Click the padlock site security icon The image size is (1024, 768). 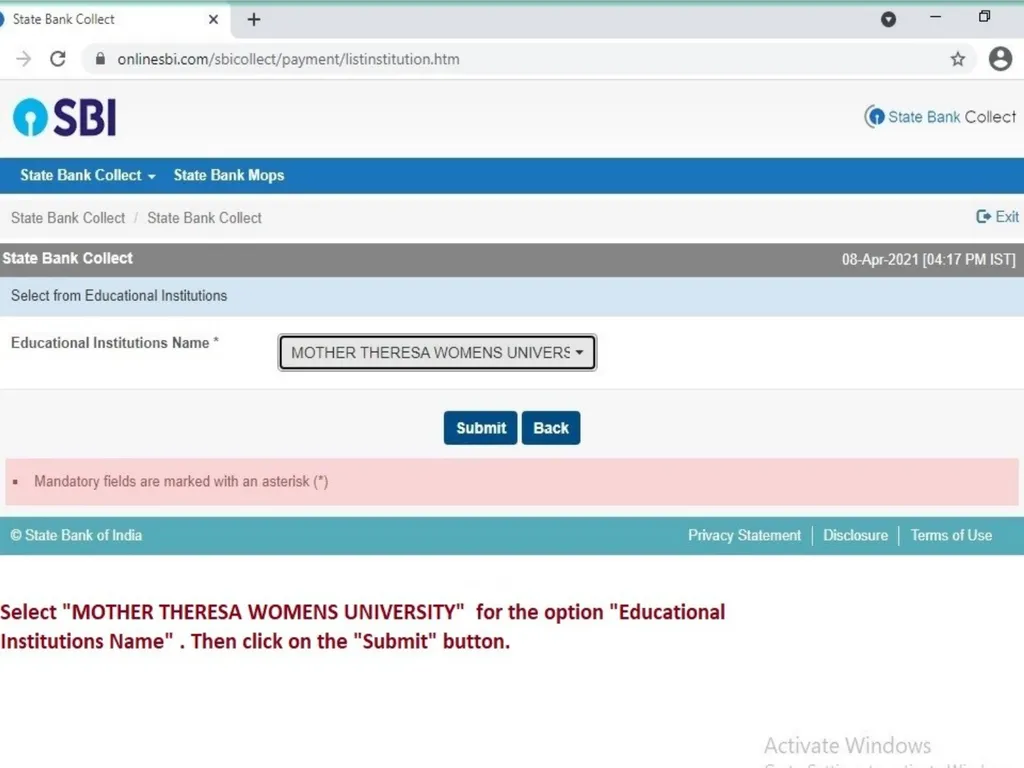point(100,59)
